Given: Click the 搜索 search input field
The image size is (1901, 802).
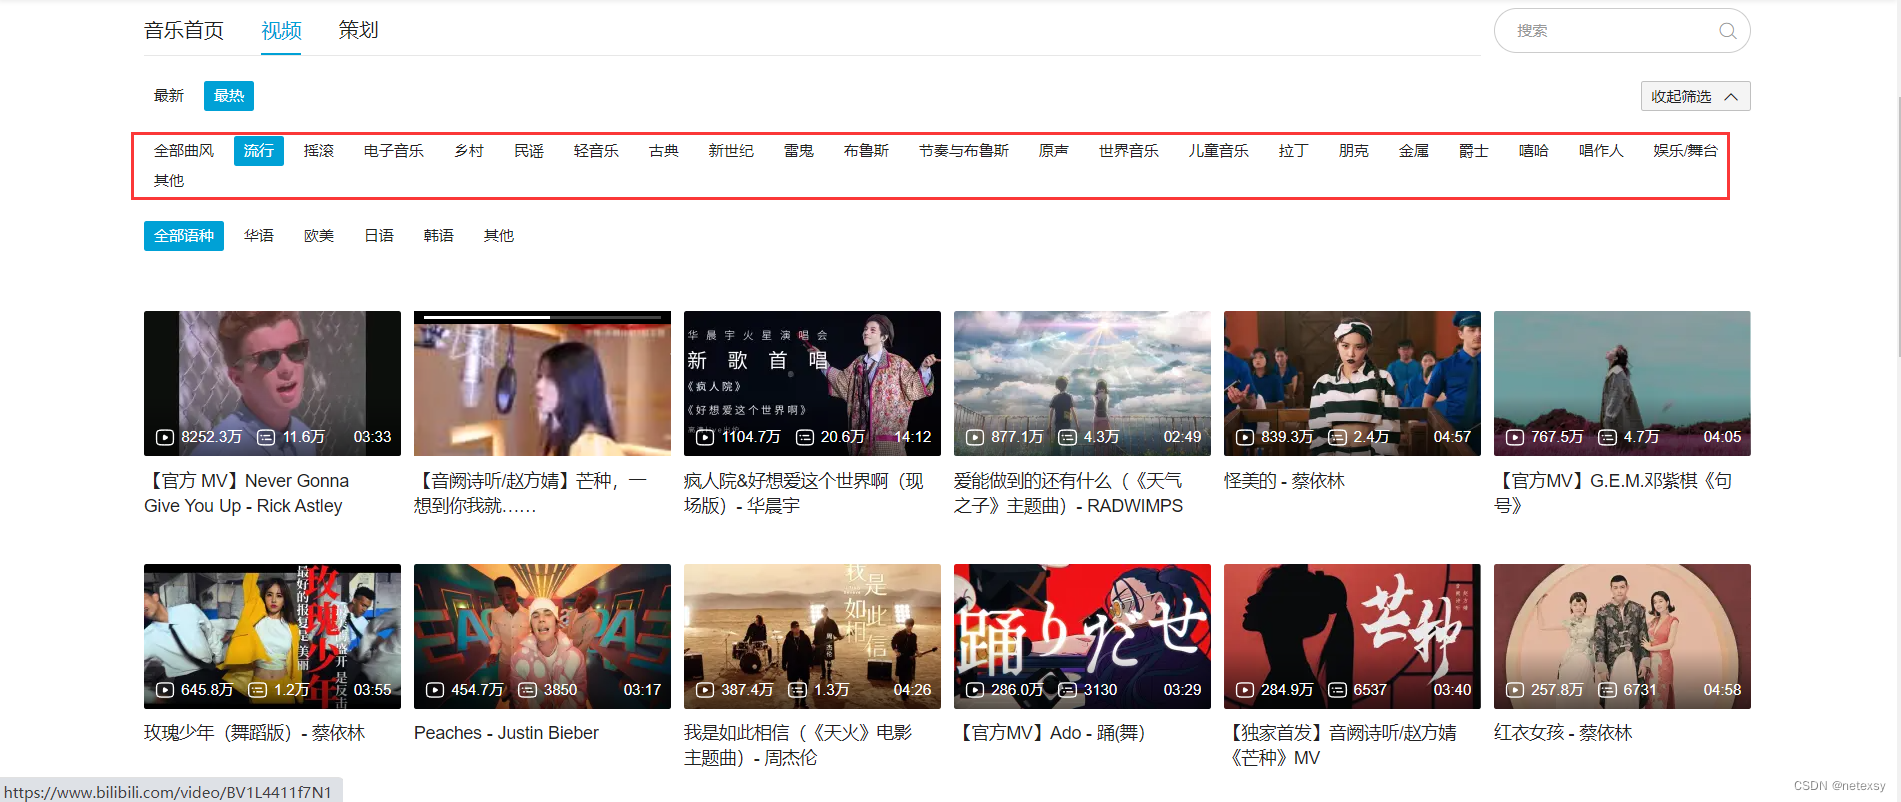Looking at the screenshot, I should pos(1622,31).
